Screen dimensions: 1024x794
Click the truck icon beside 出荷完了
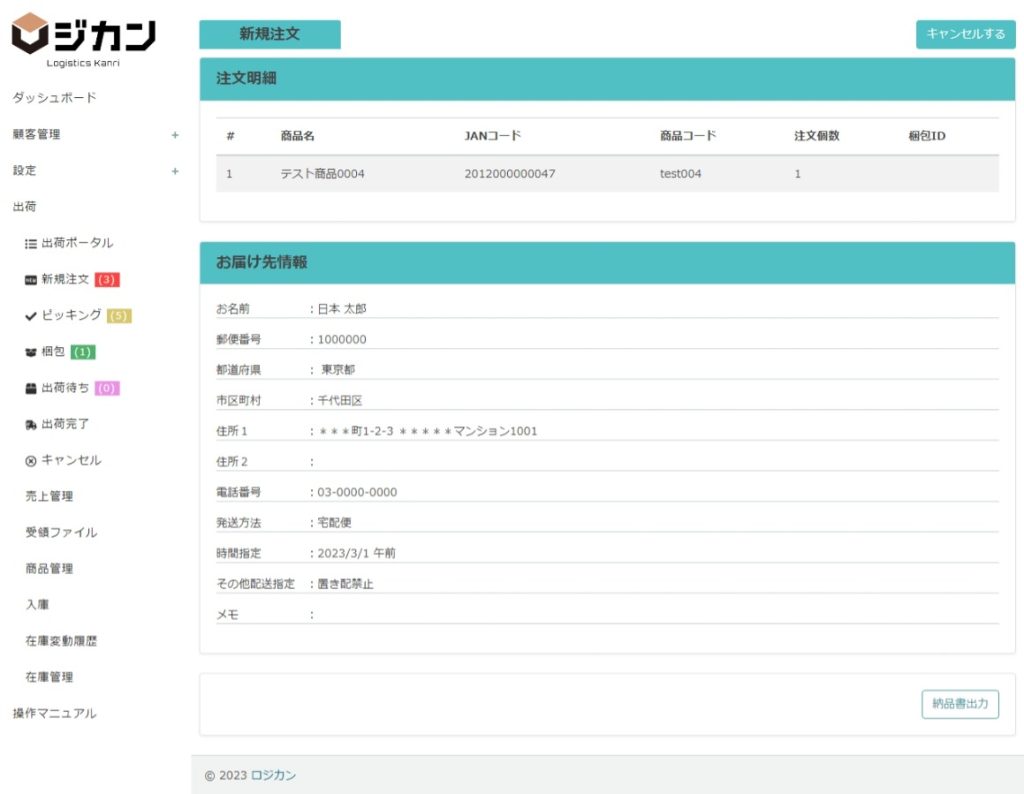pyautogui.click(x=31, y=424)
